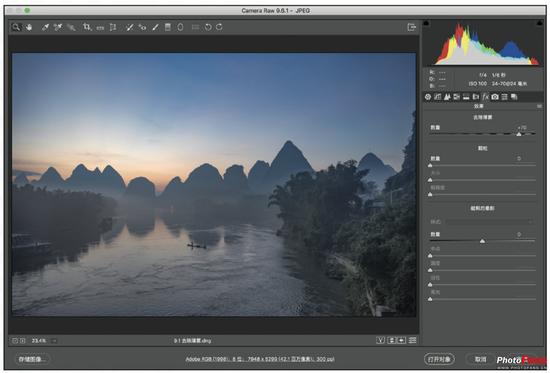This screenshot has height=373, width=550.
Task: Swap before and after settings icon
Action: [x=391, y=340]
